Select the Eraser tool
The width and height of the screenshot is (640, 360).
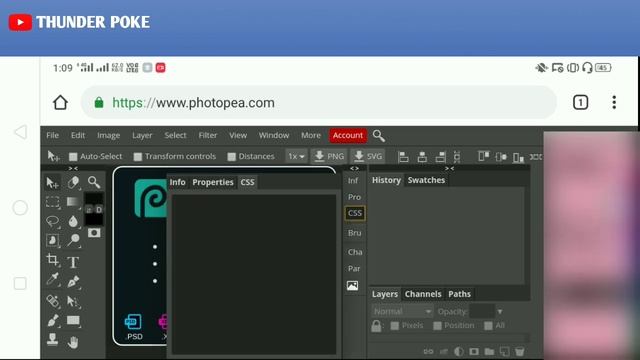[x=73, y=182]
